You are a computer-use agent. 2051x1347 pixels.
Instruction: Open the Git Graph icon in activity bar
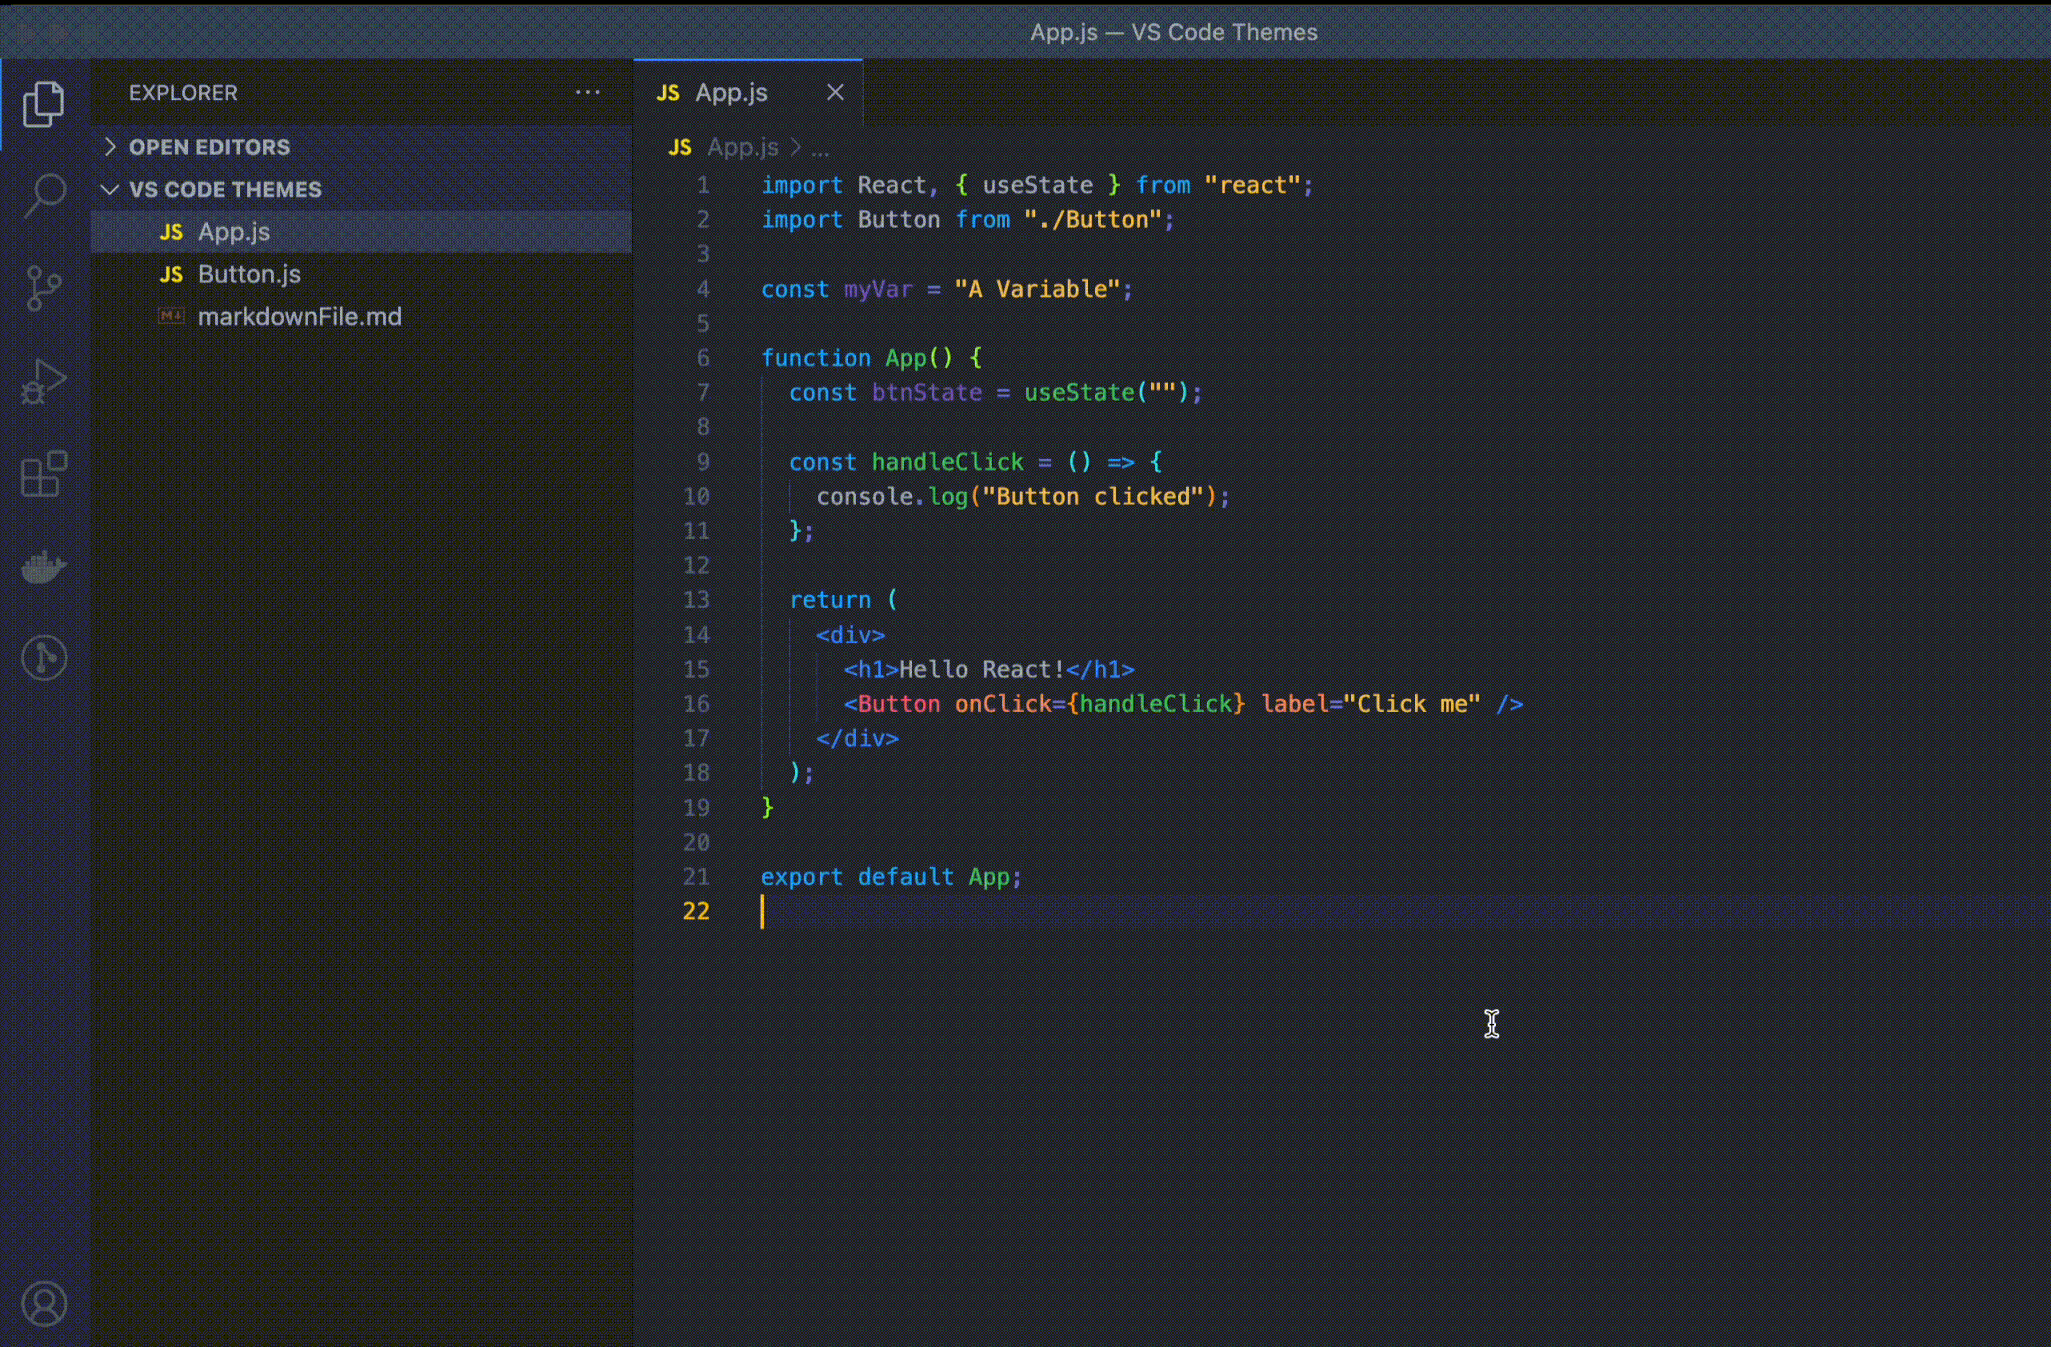coord(44,658)
